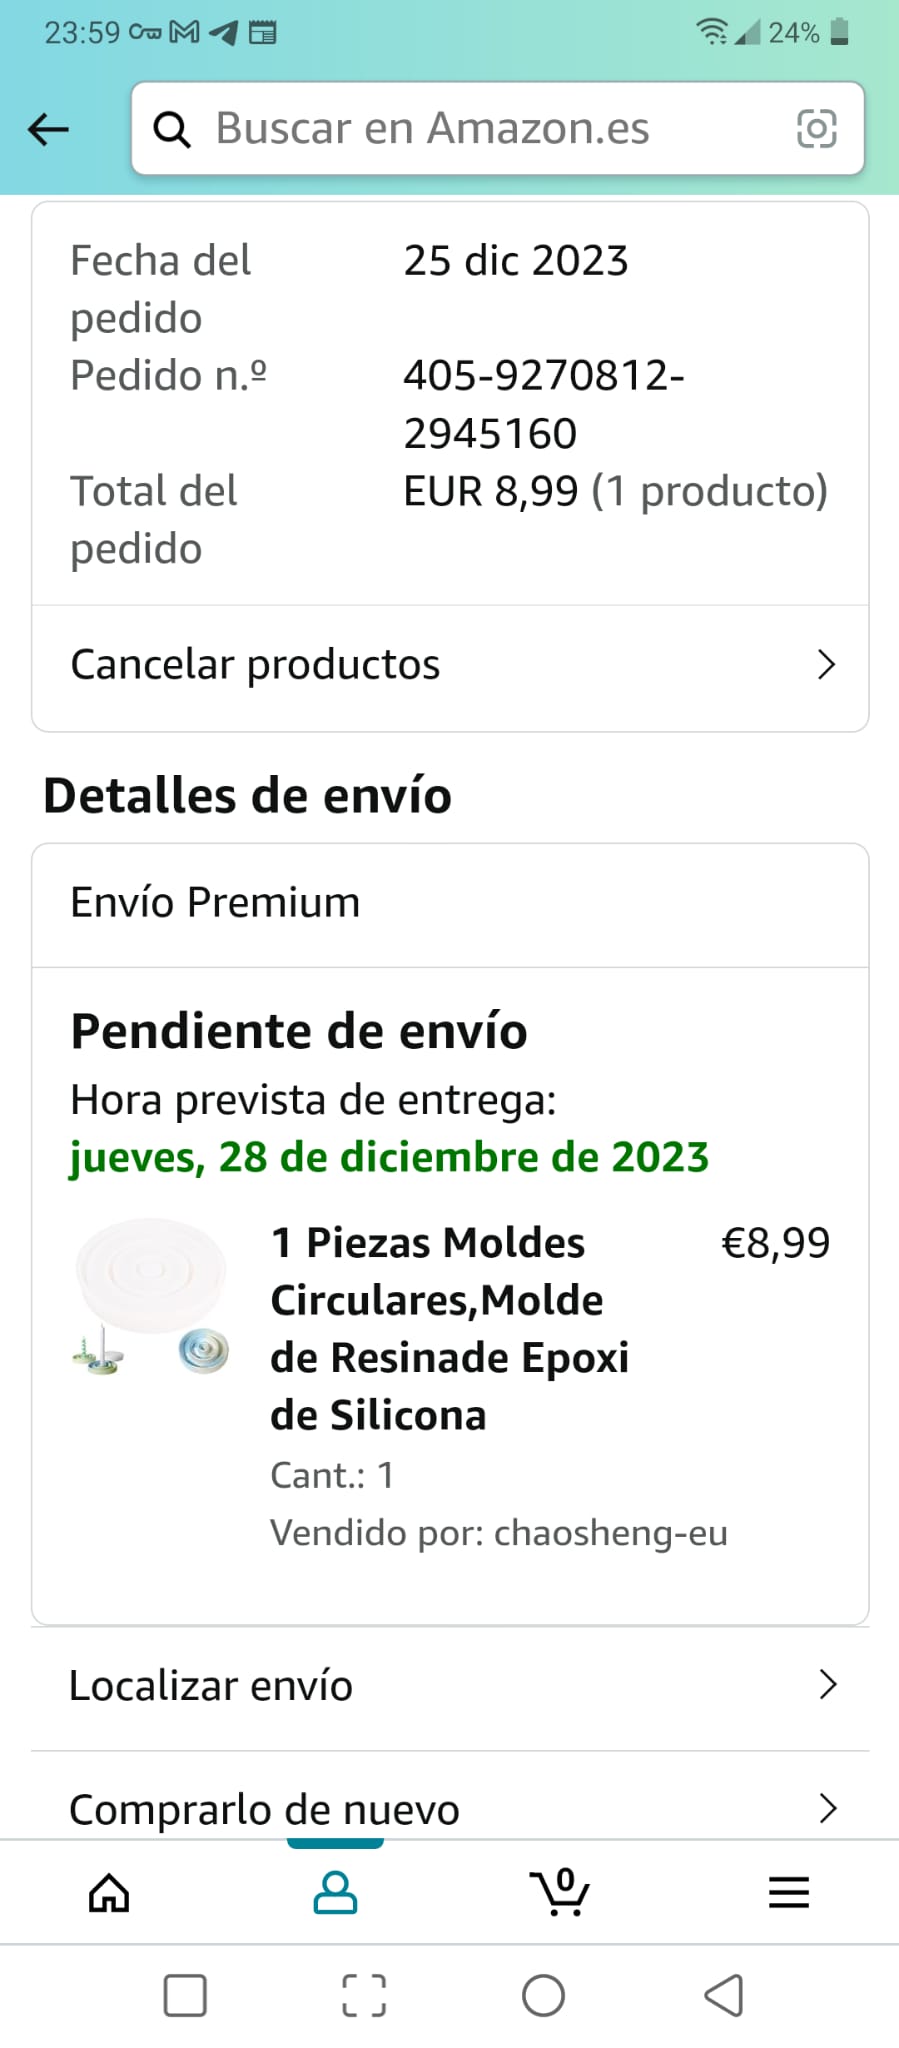Open the account profile tab
899x2048 pixels.
point(335,1892)
